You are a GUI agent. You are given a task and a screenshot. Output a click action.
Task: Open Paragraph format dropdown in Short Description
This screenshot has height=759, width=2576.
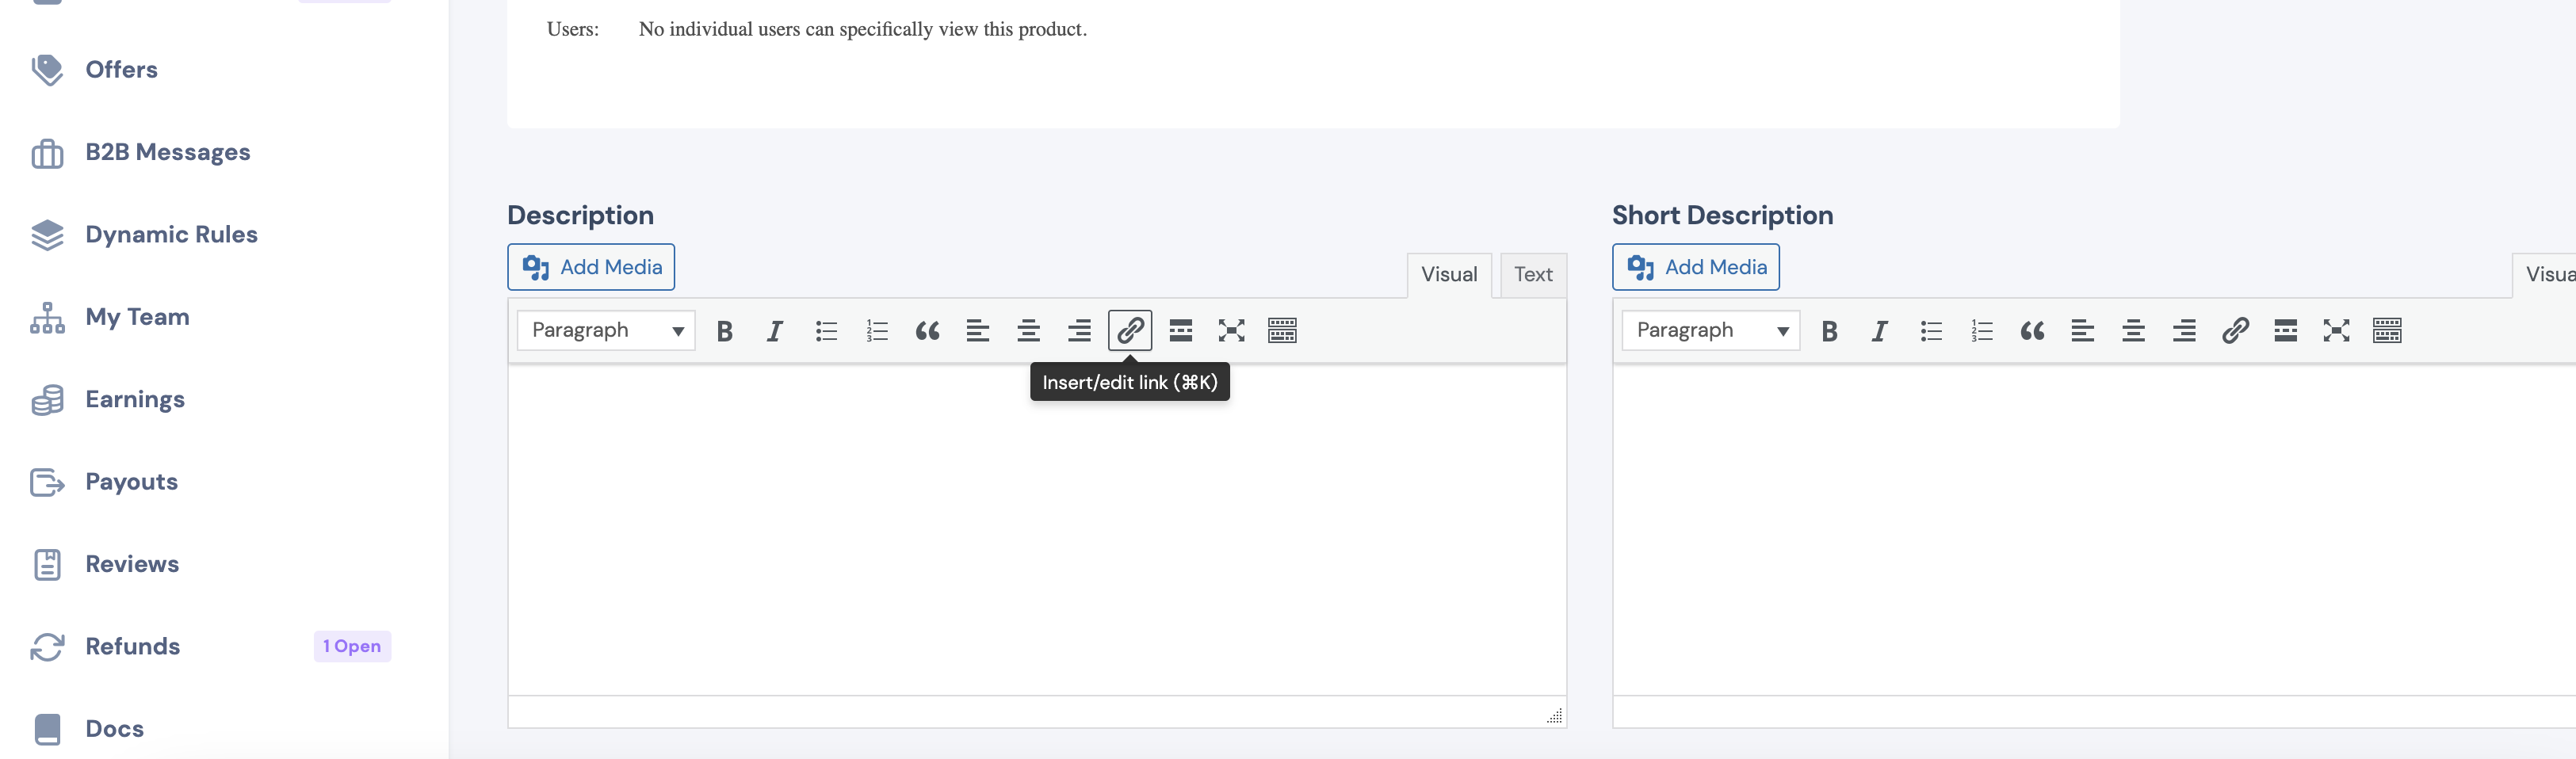[x=1711, y=331]
